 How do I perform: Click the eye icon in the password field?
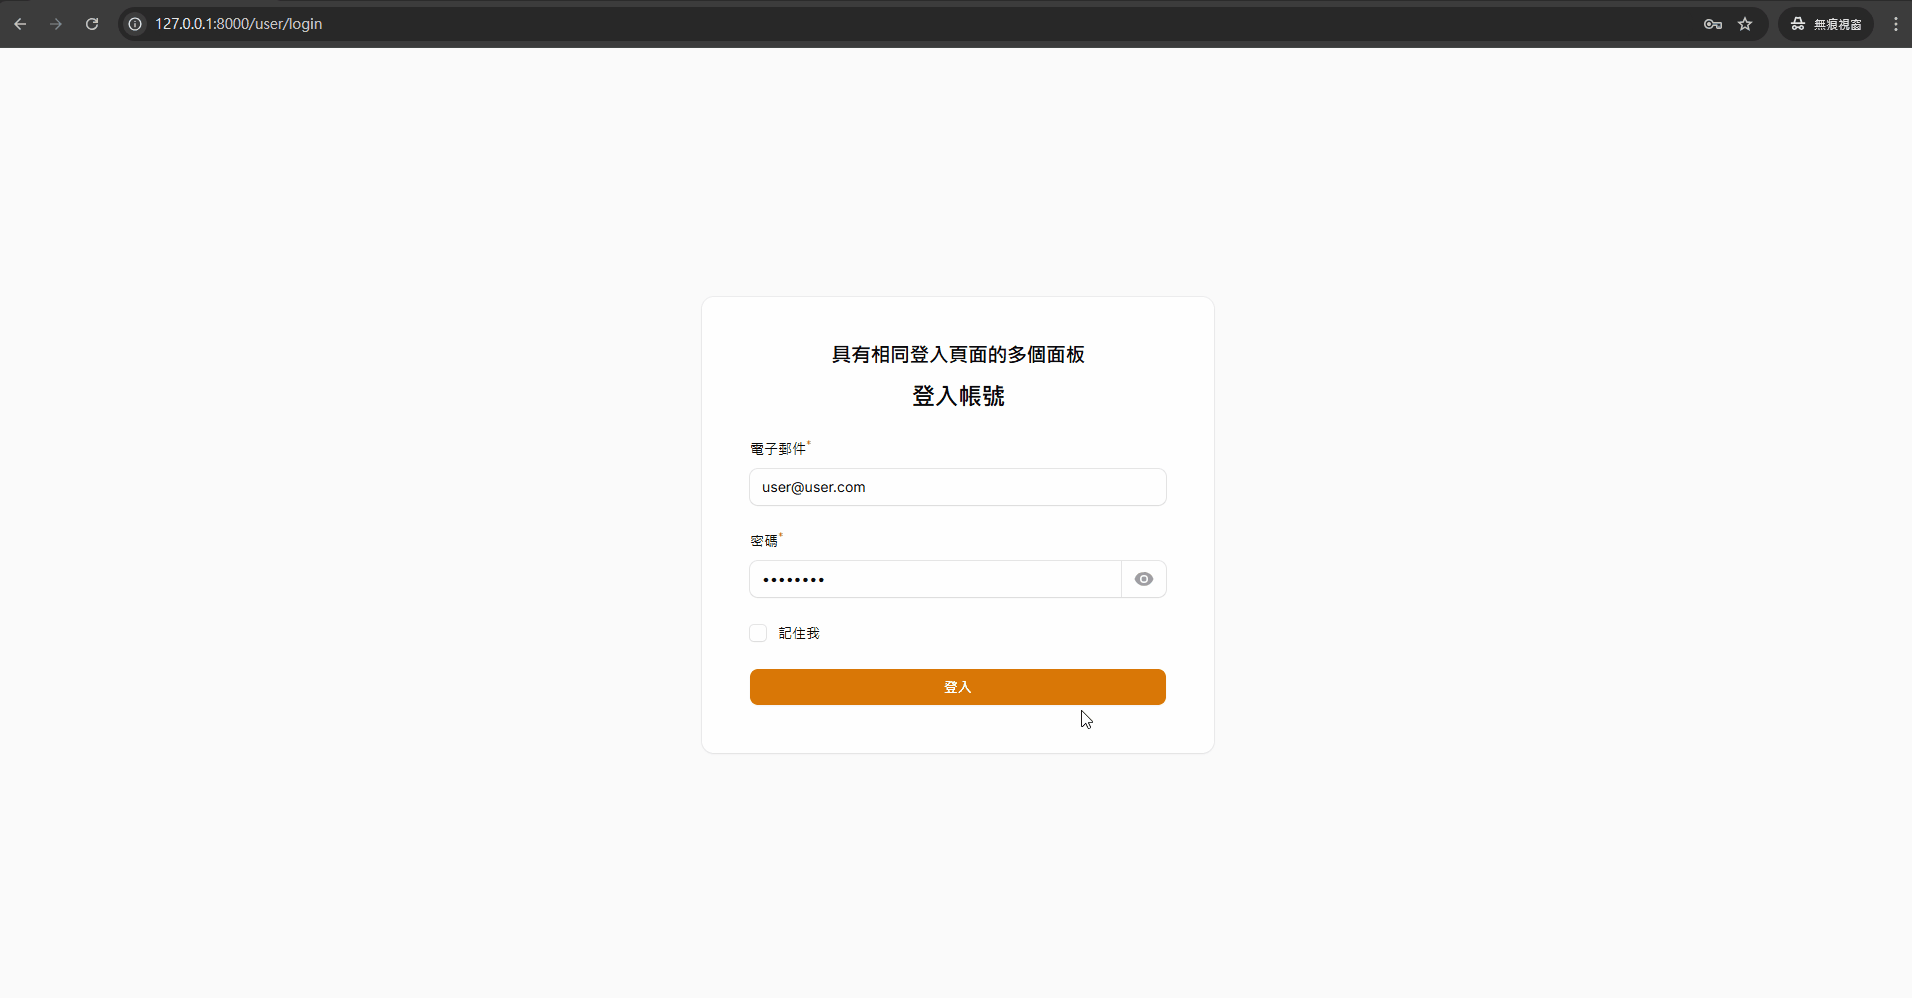pyautogui.click(x=1142, y=579)
